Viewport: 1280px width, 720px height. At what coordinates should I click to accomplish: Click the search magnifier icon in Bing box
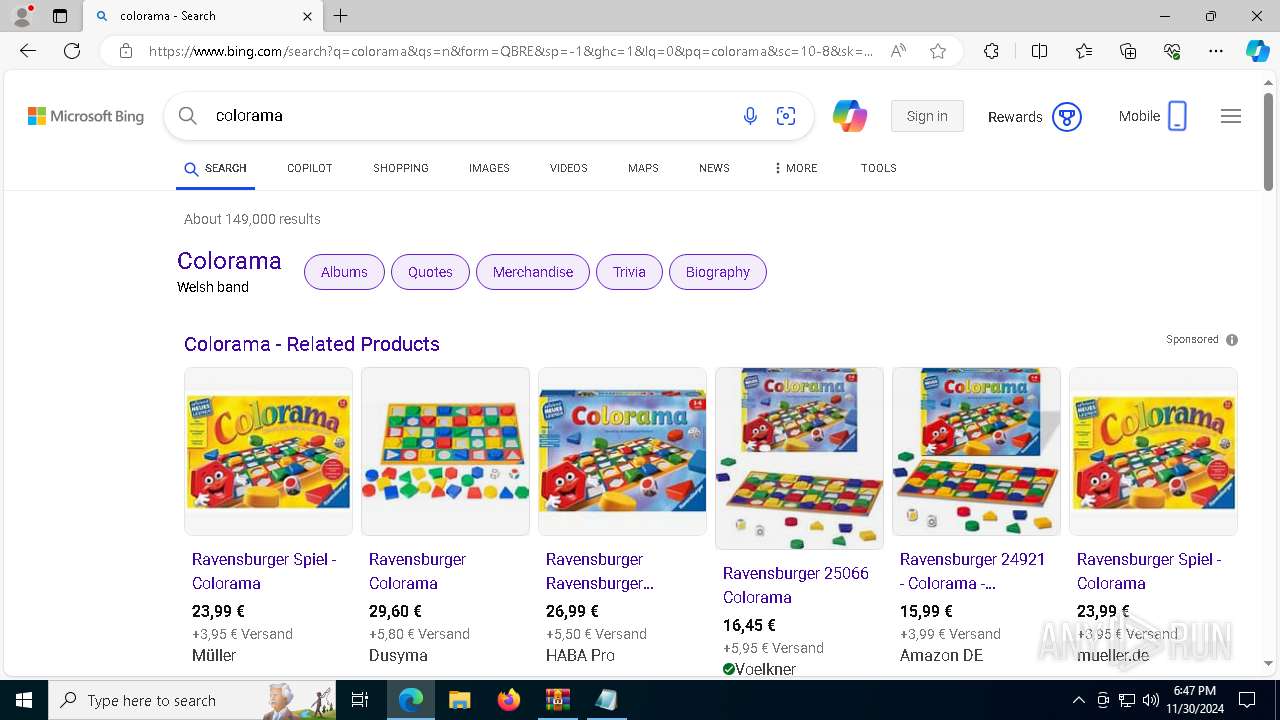tap(188, 116)
